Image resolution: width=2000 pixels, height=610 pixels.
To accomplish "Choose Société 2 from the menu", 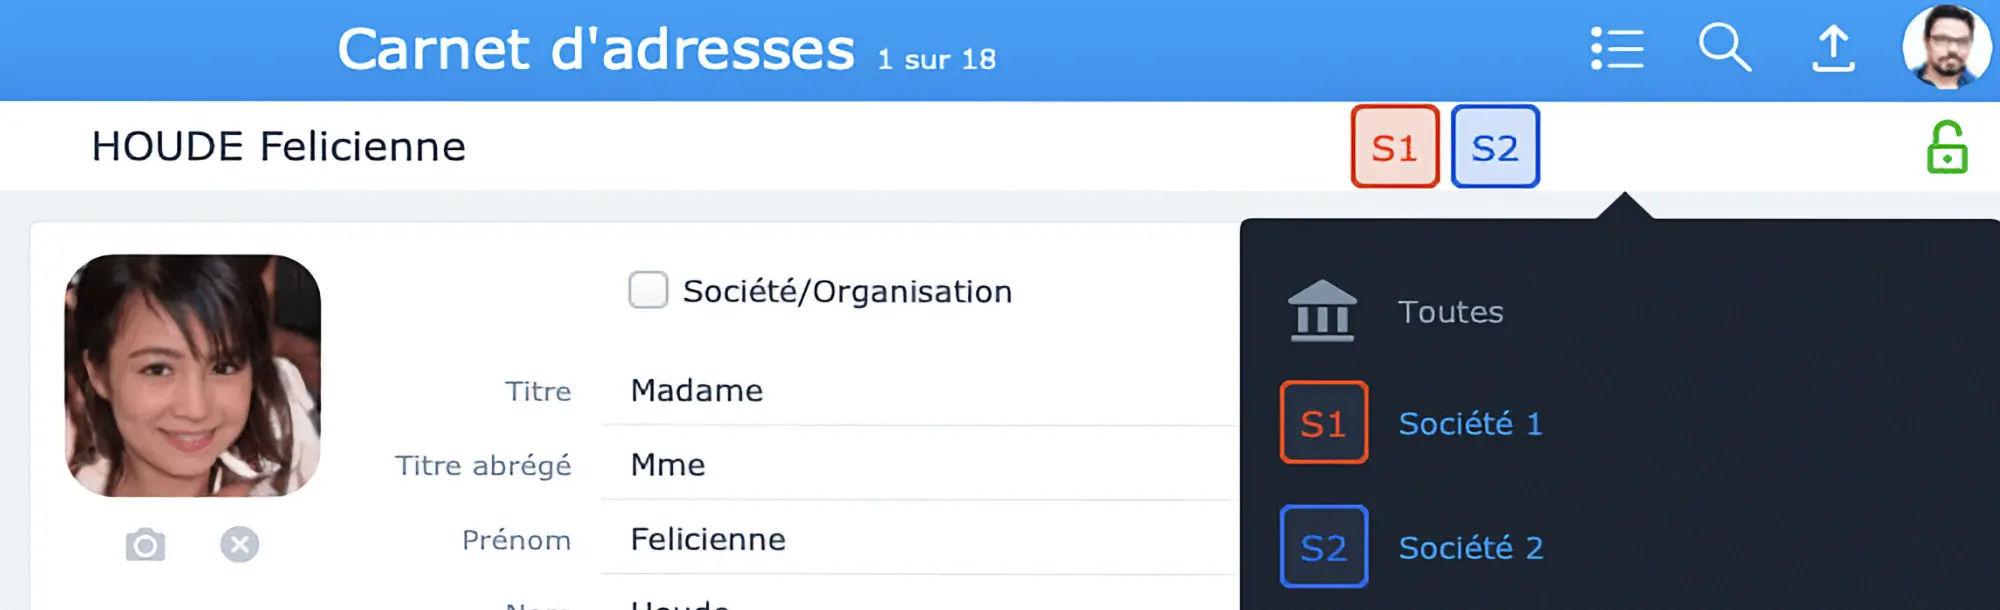I will [1470, 548].
